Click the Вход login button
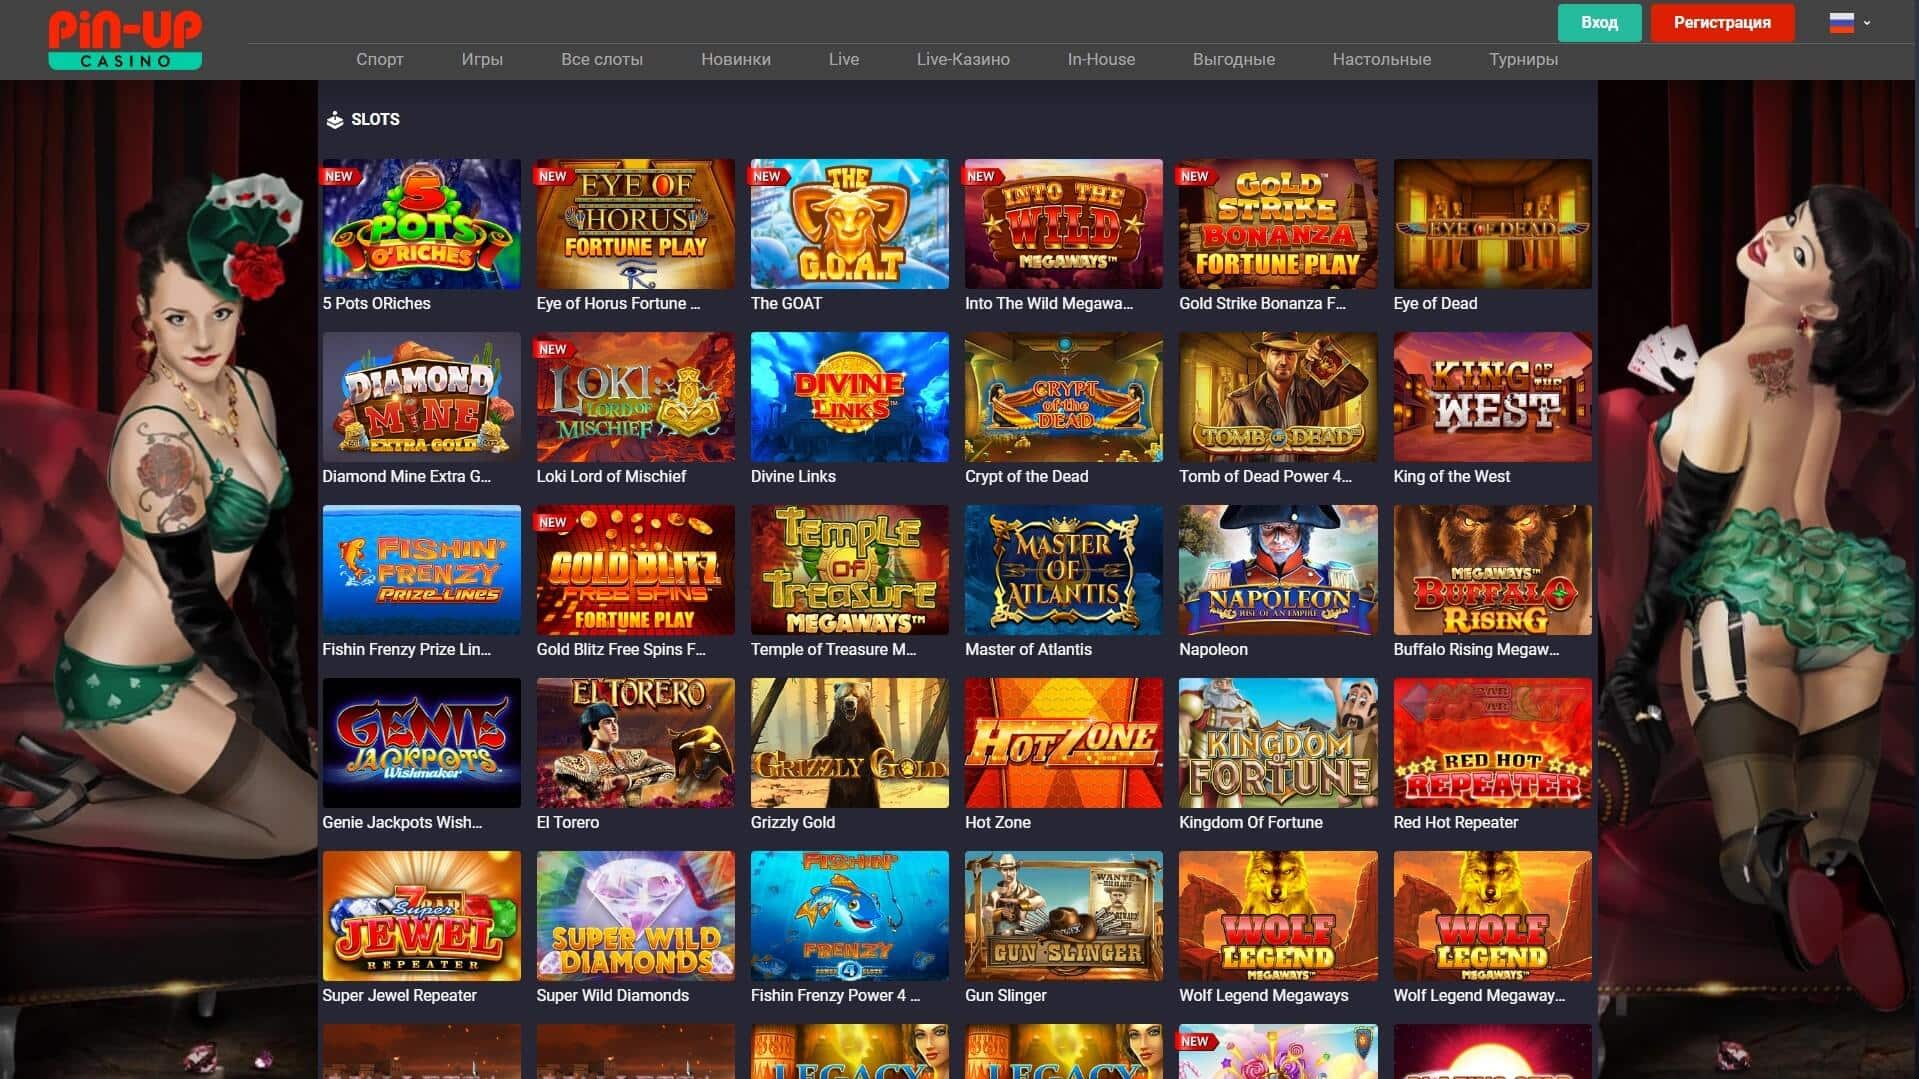Screen dimensions: 1919x1079 click(1599, 22)
